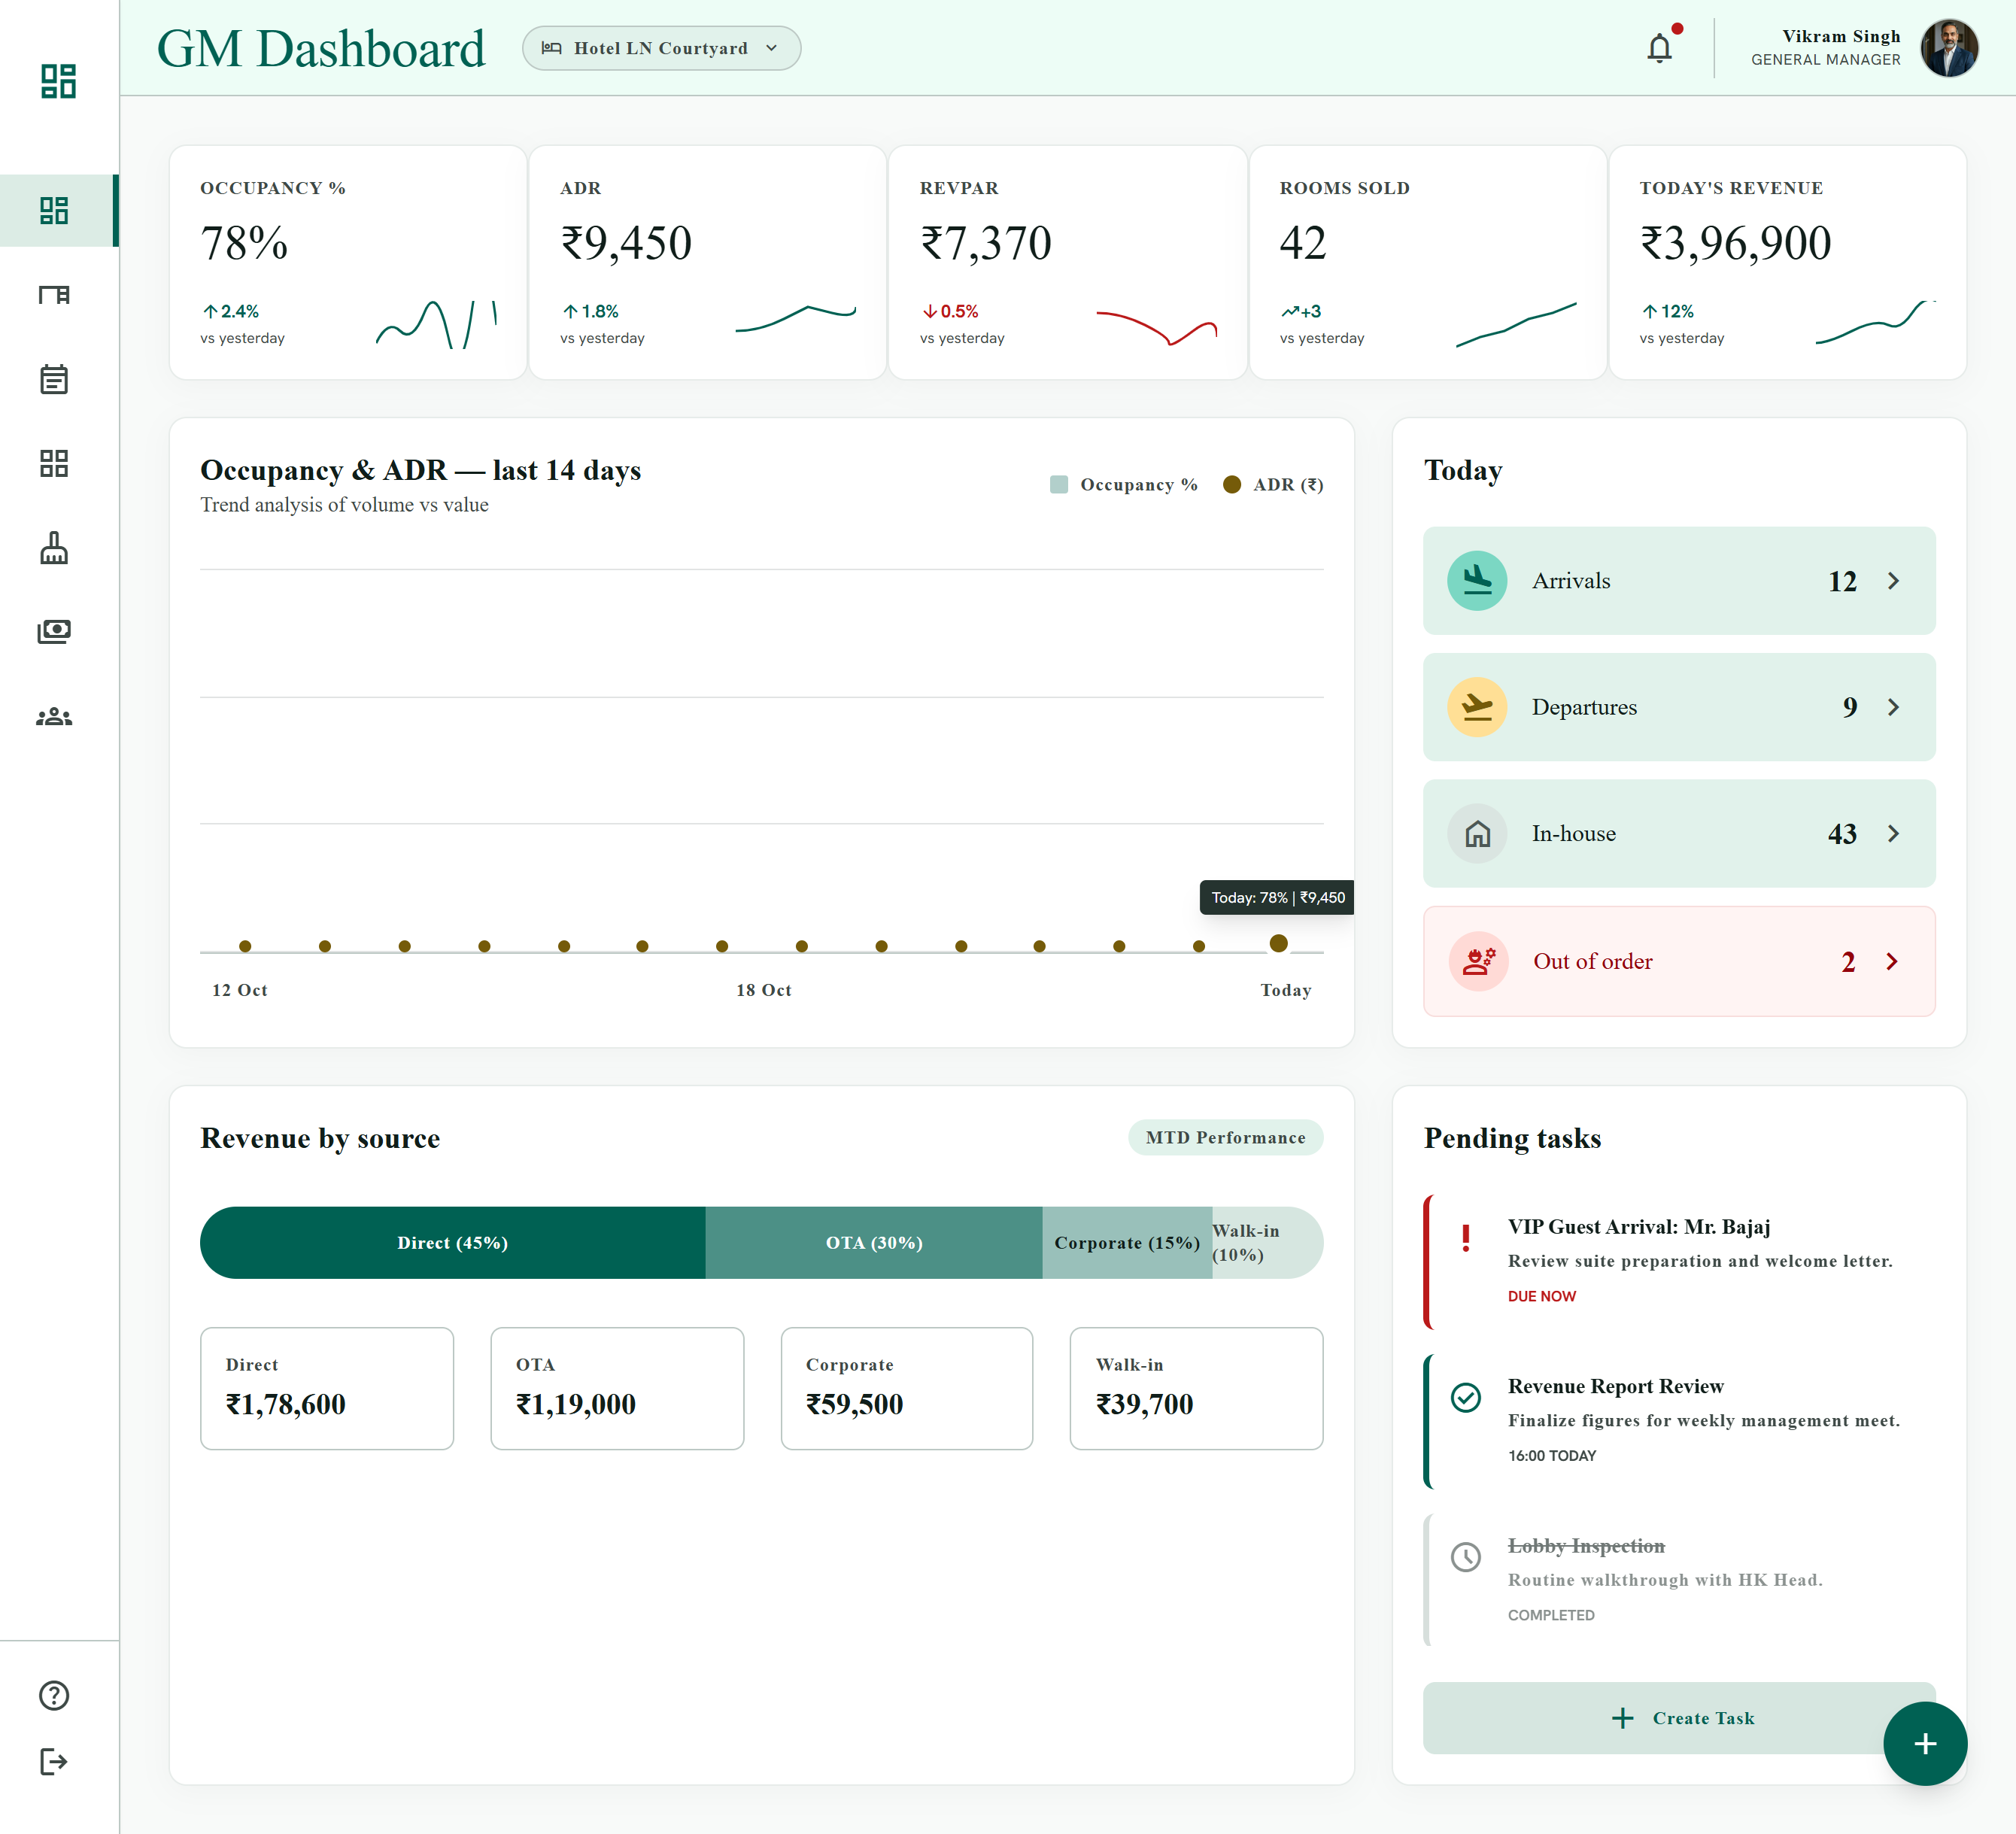
Task: Expand the Arrivals row chevron
Action: pyautogui.click(x=1893, y=581)
